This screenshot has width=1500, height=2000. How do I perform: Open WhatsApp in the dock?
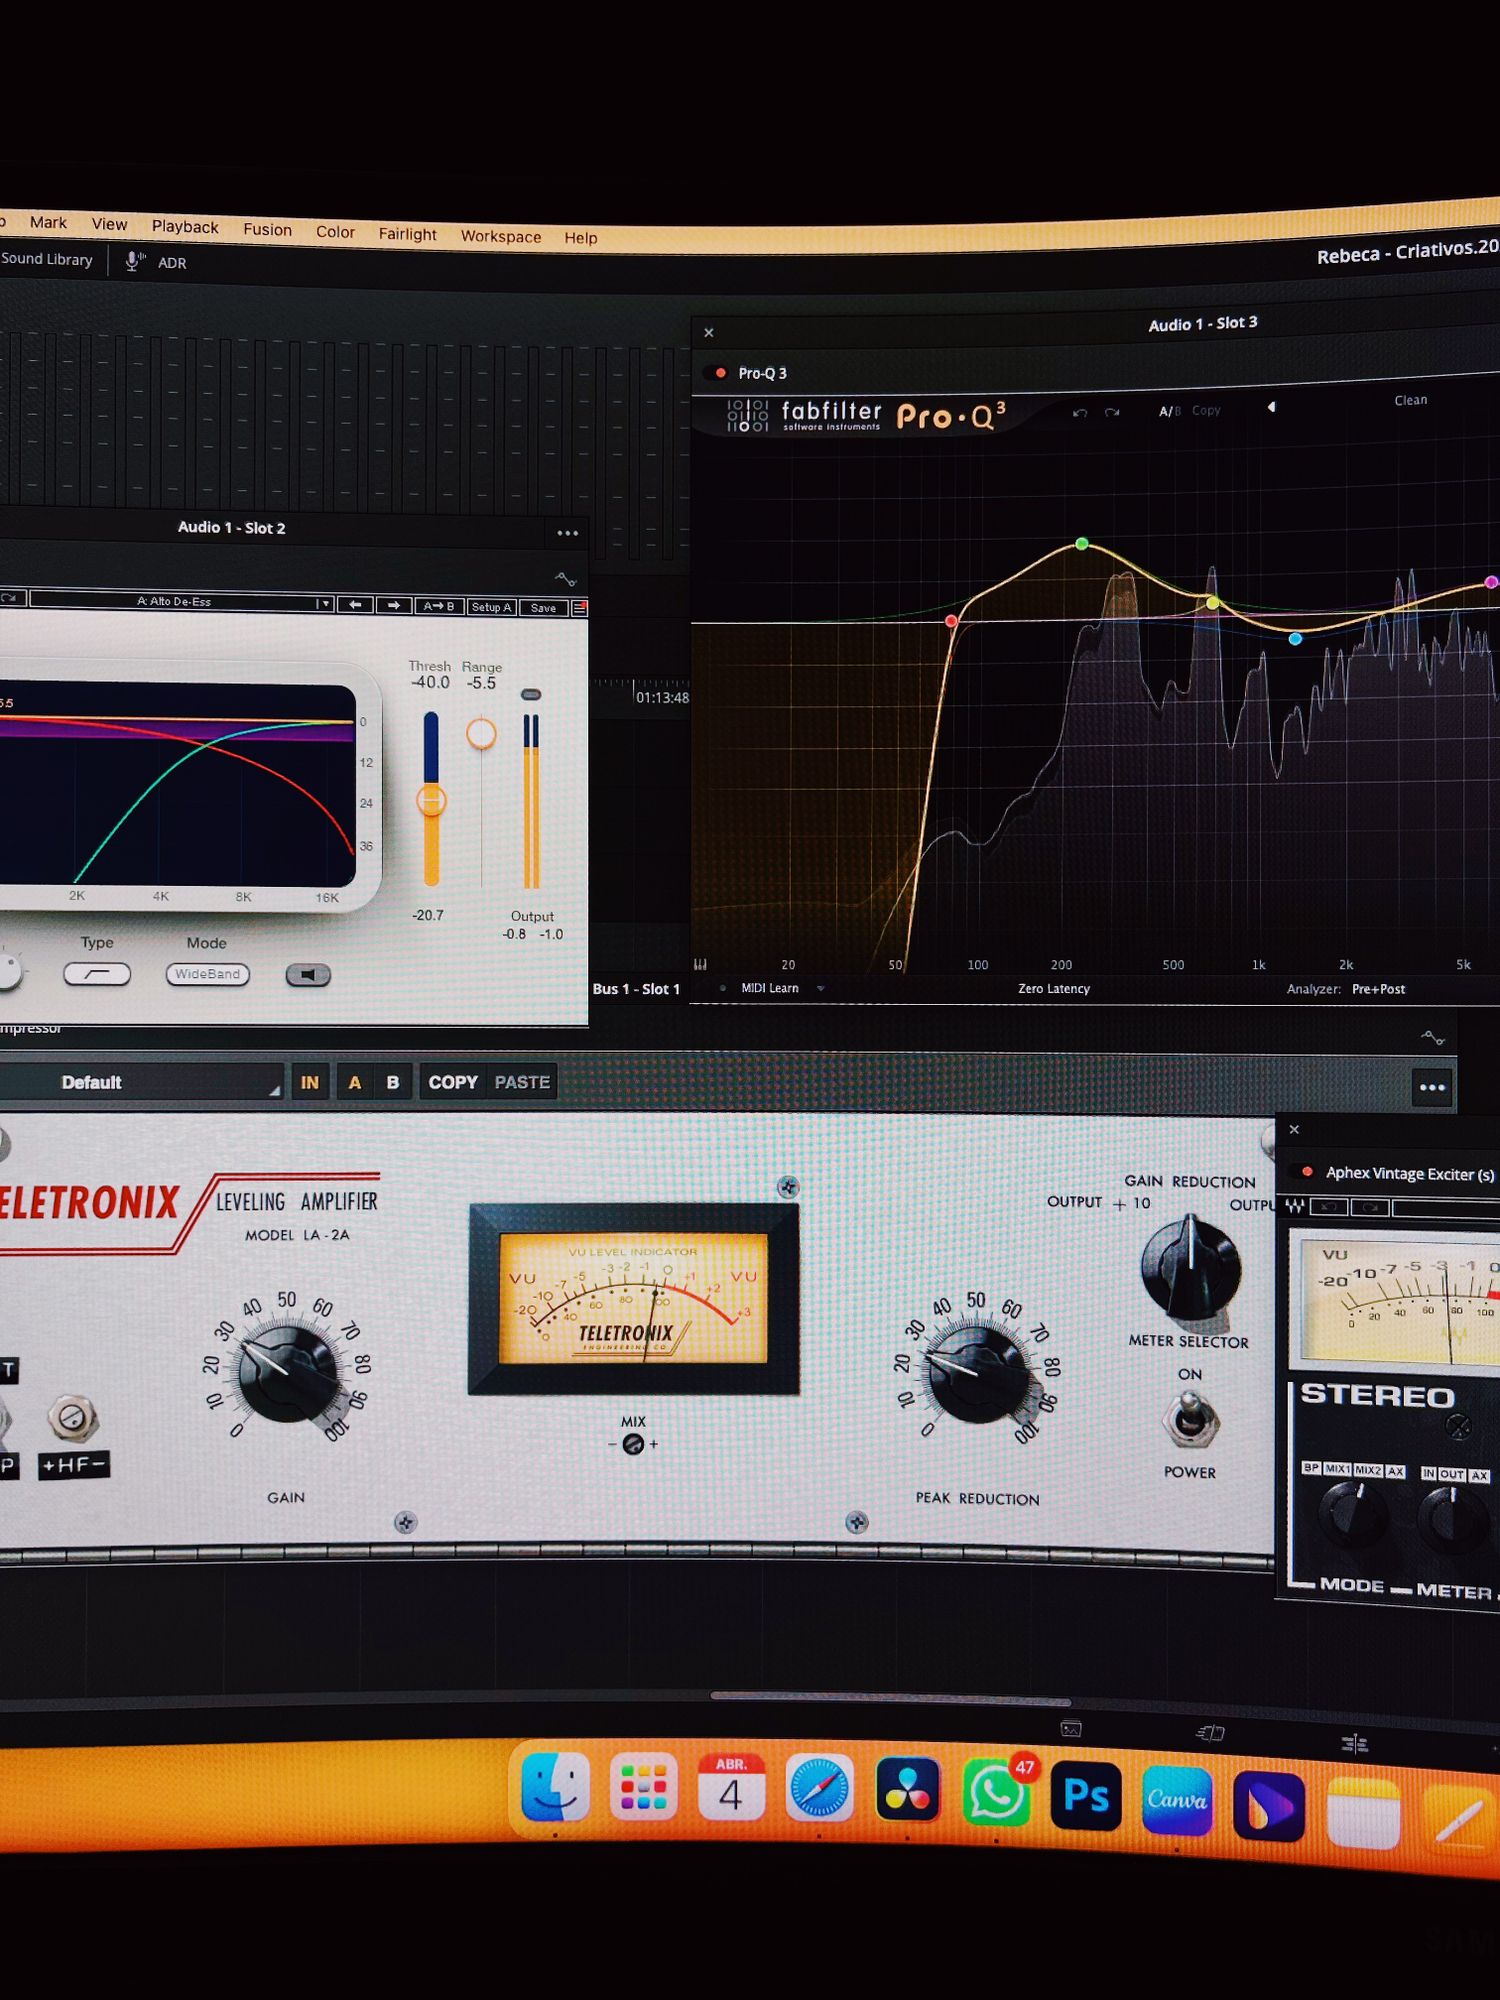tap(995, 1794)
